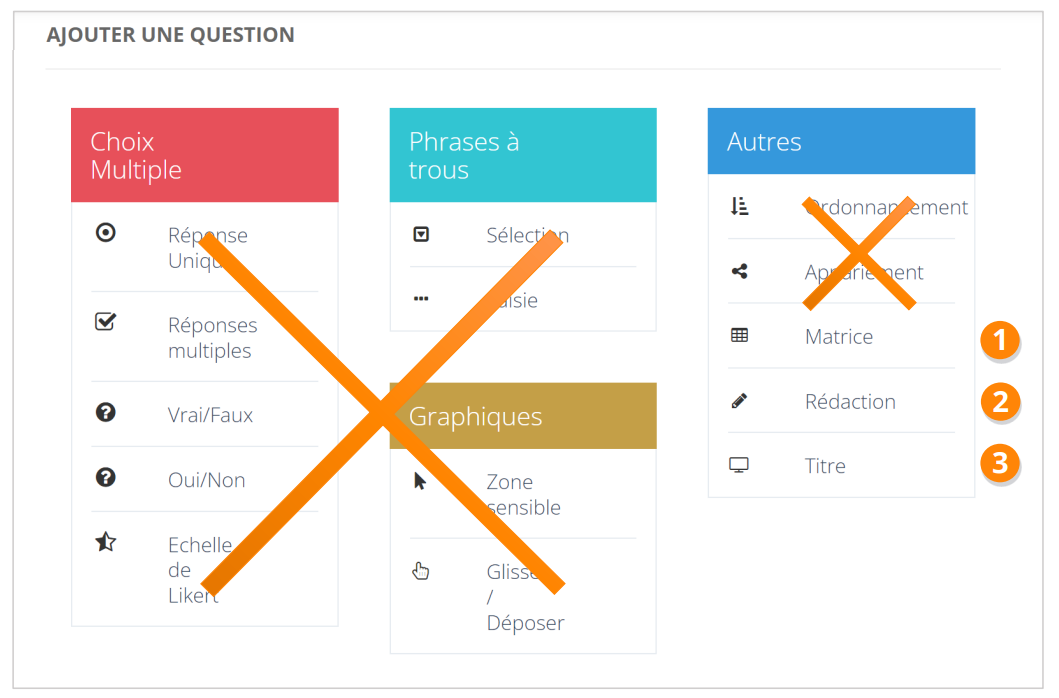The image size is (1059, 698).
Task: Click the Ordonnancement sort icon
Action: (x=739, y=206)
